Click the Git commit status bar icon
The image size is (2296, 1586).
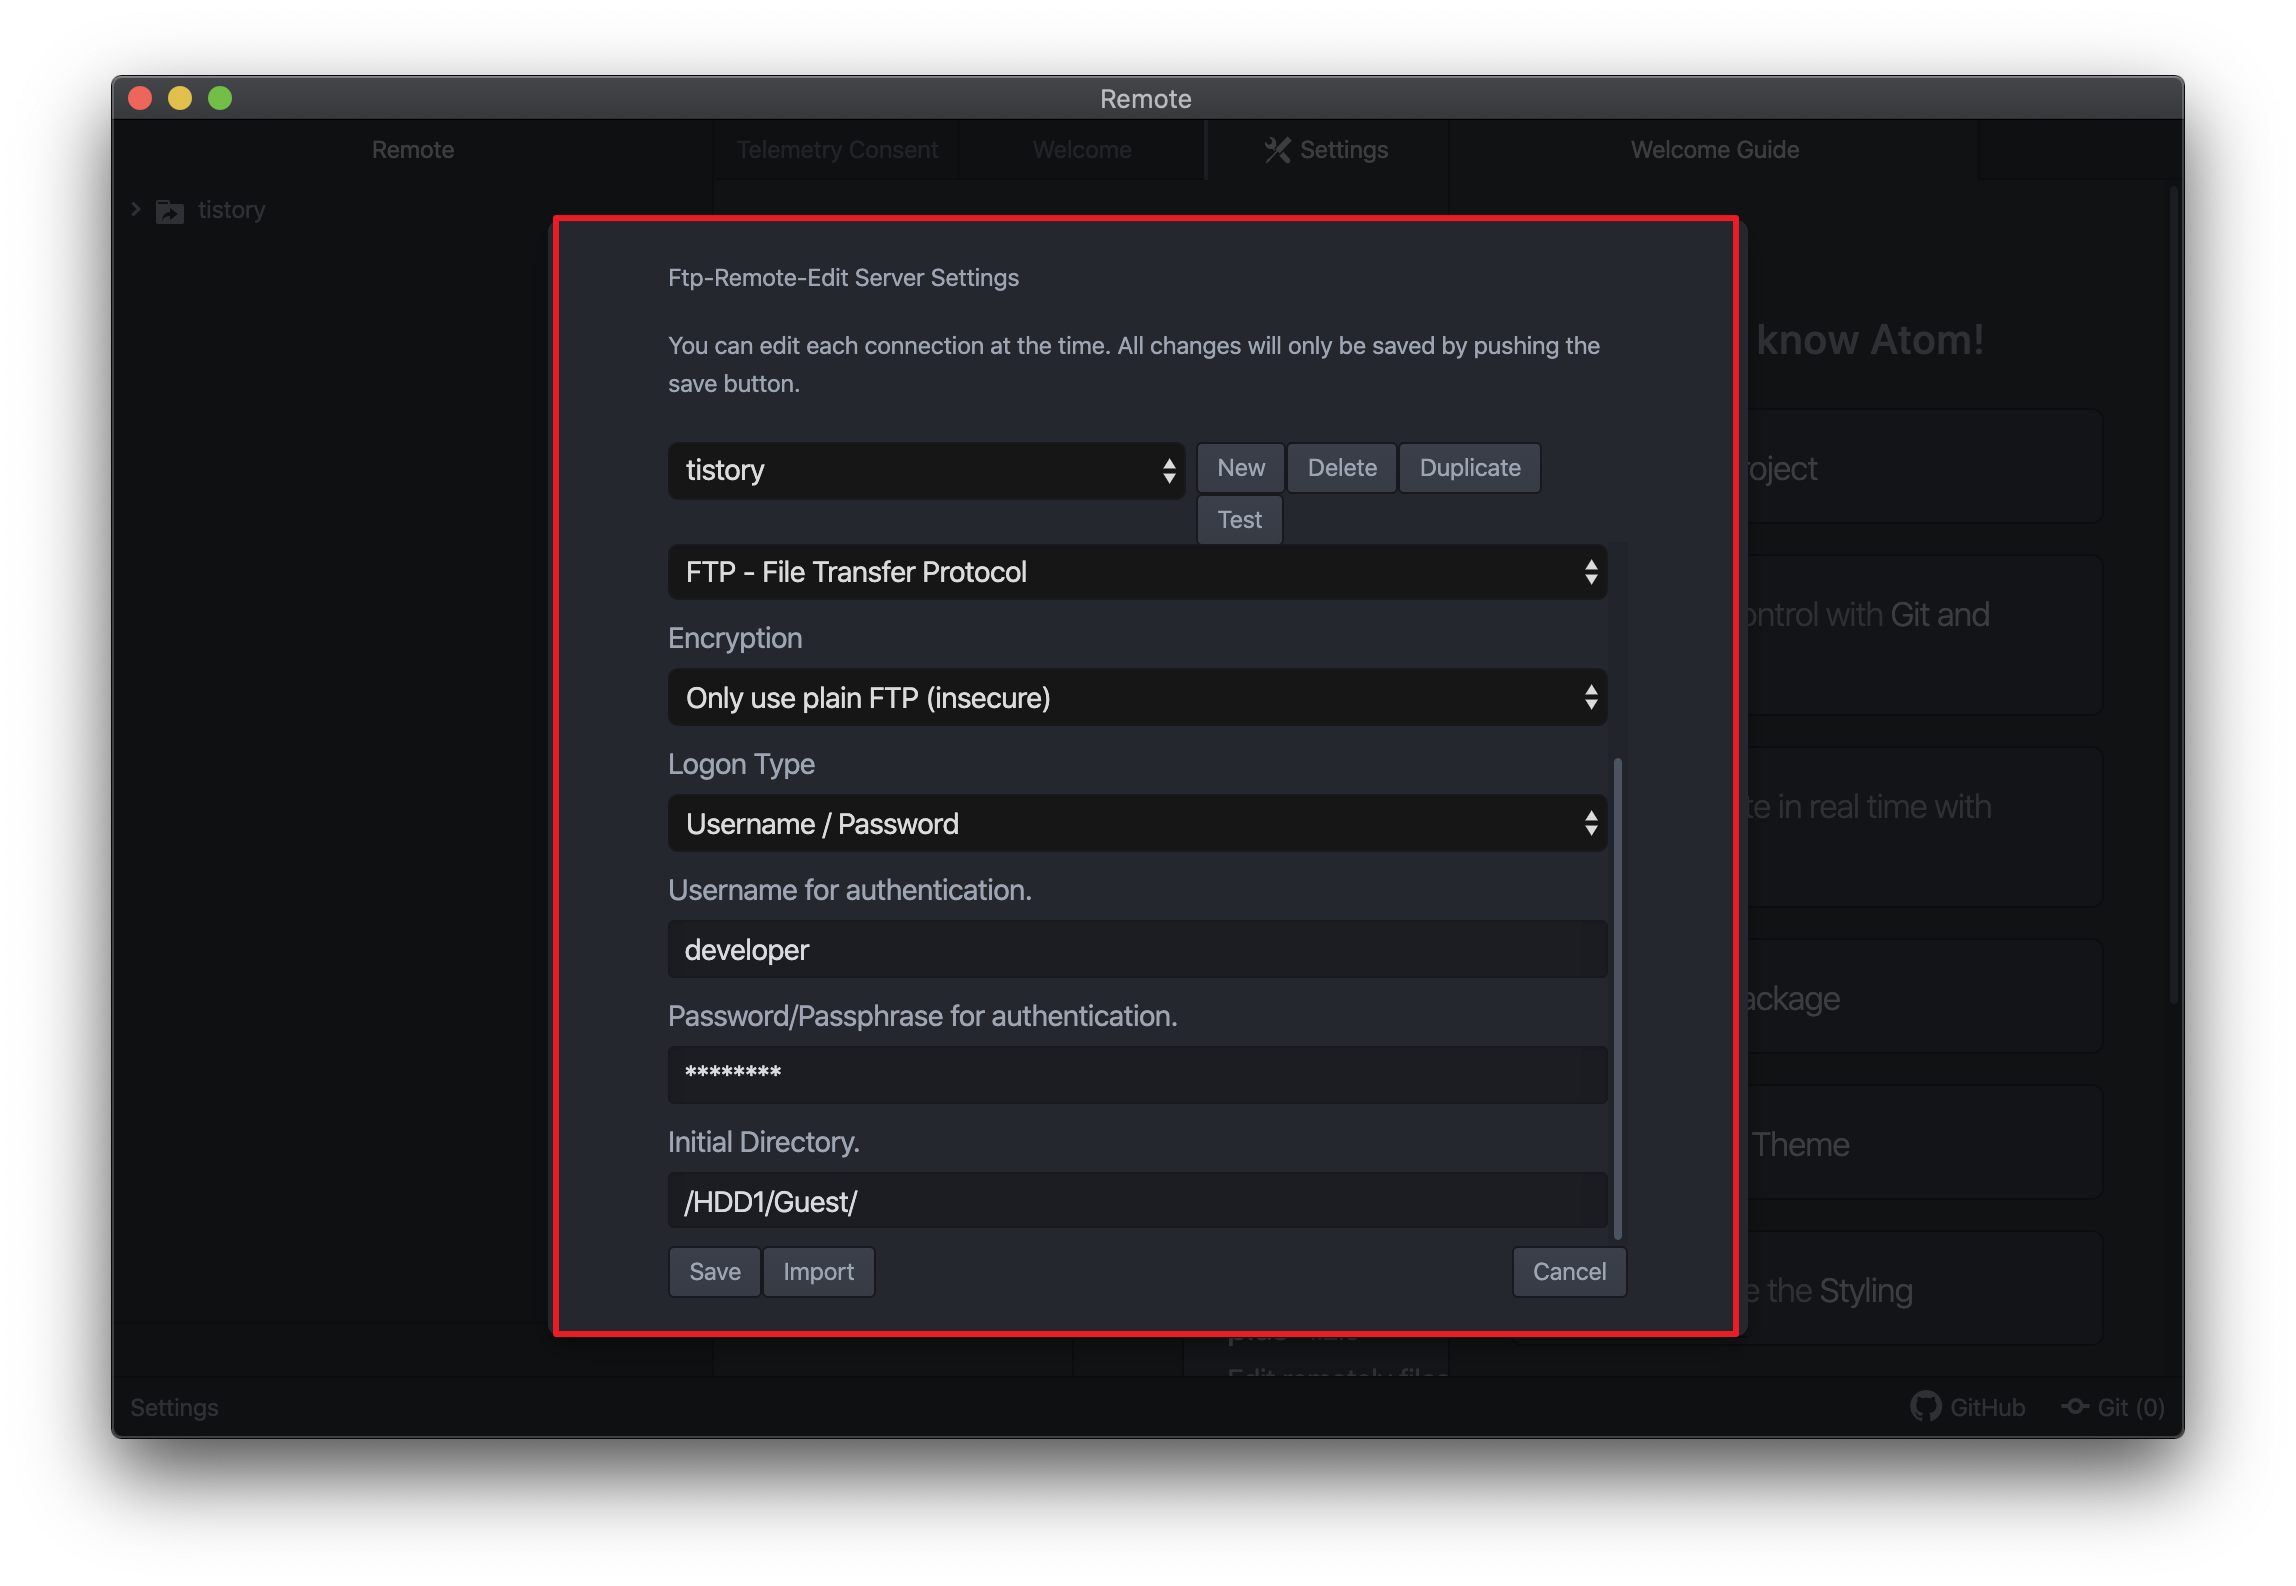point(2075,1406)
